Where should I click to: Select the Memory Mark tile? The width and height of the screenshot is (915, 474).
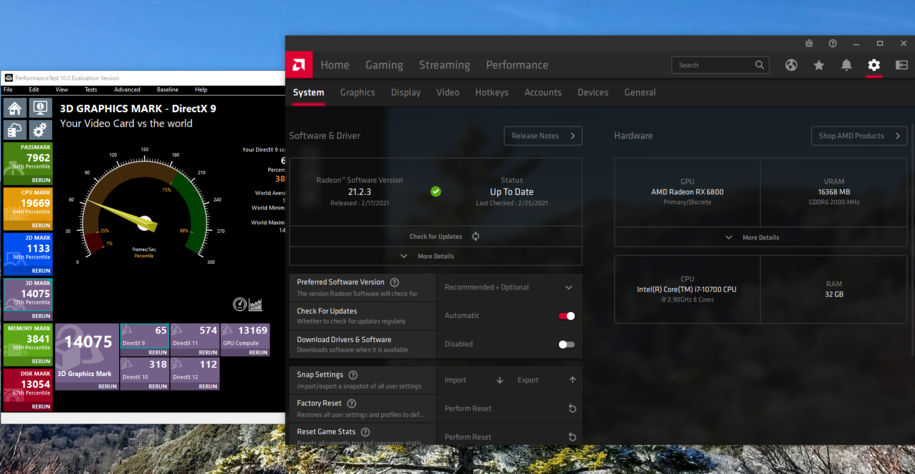point(27,344)
